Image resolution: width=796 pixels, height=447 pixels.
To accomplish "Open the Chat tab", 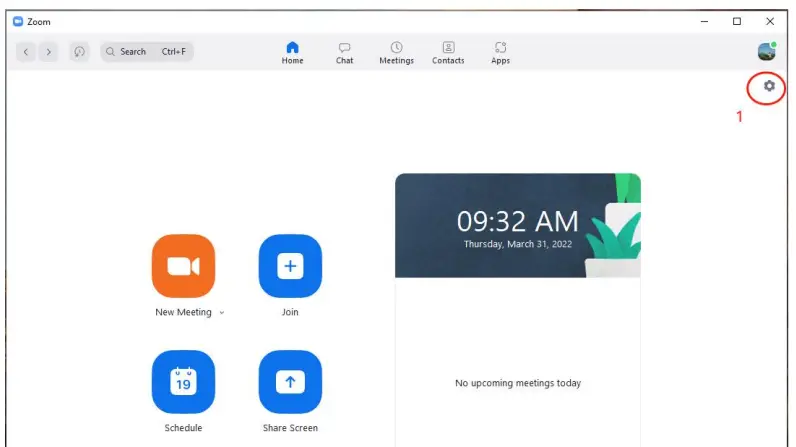I will pyautogui.click(x=344, y=53).
